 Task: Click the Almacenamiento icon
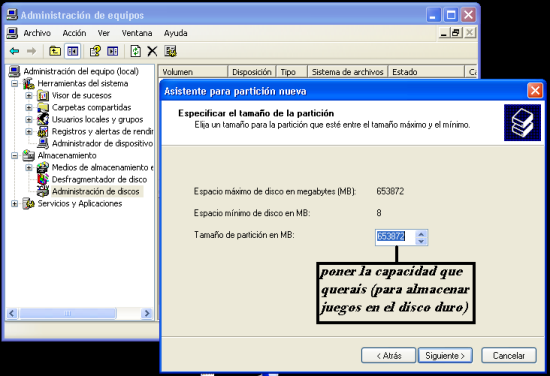point(29,155)
